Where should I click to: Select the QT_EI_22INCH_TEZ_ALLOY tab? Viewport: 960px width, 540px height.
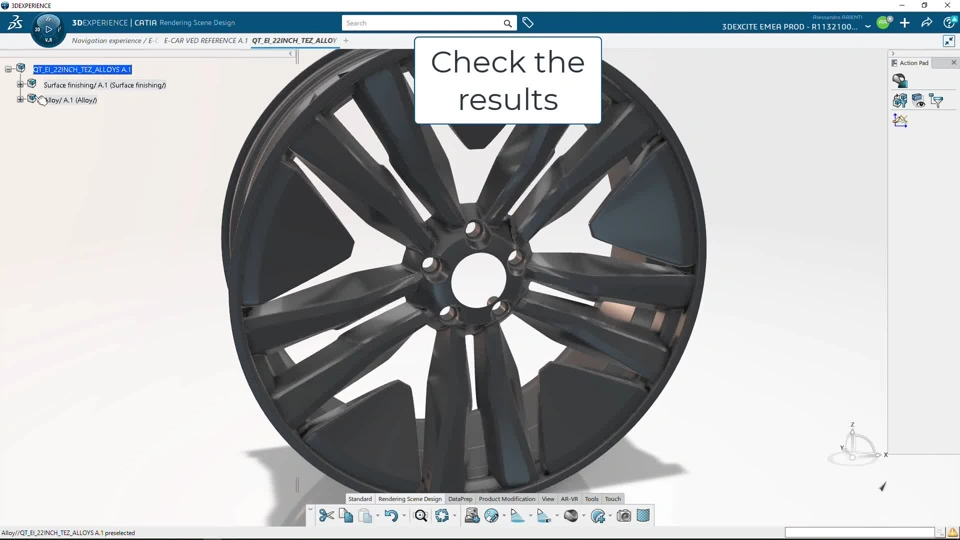coord(294,40)
